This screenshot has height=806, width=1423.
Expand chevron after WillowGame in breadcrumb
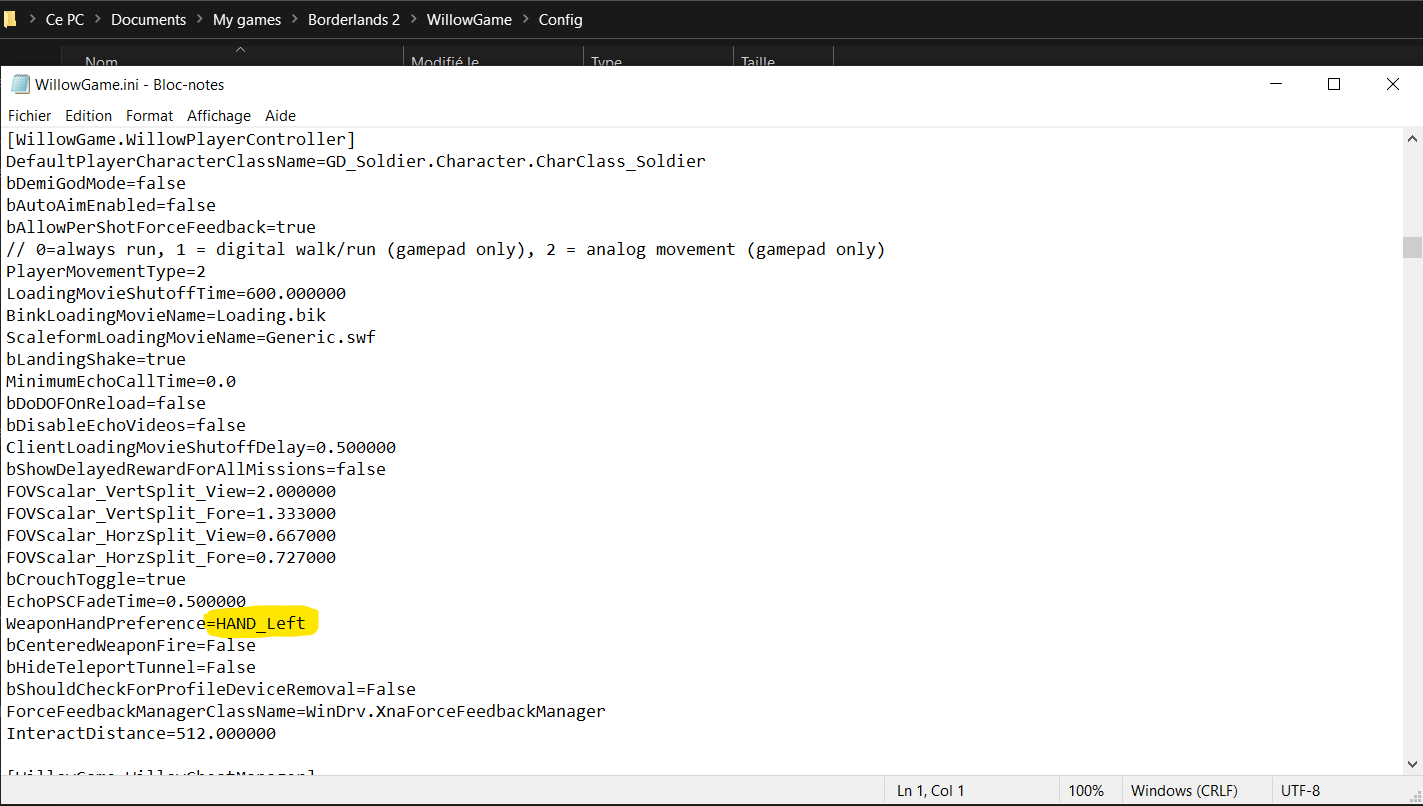tap(525, 20)
